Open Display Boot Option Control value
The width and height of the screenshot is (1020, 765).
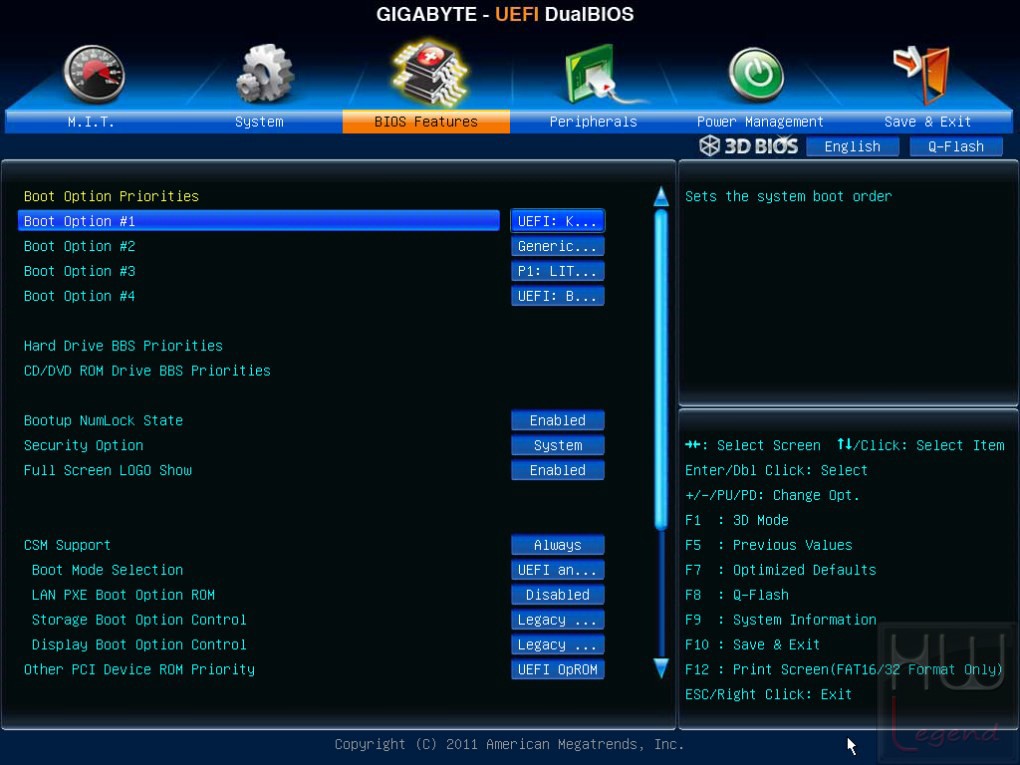pos(557,644)
